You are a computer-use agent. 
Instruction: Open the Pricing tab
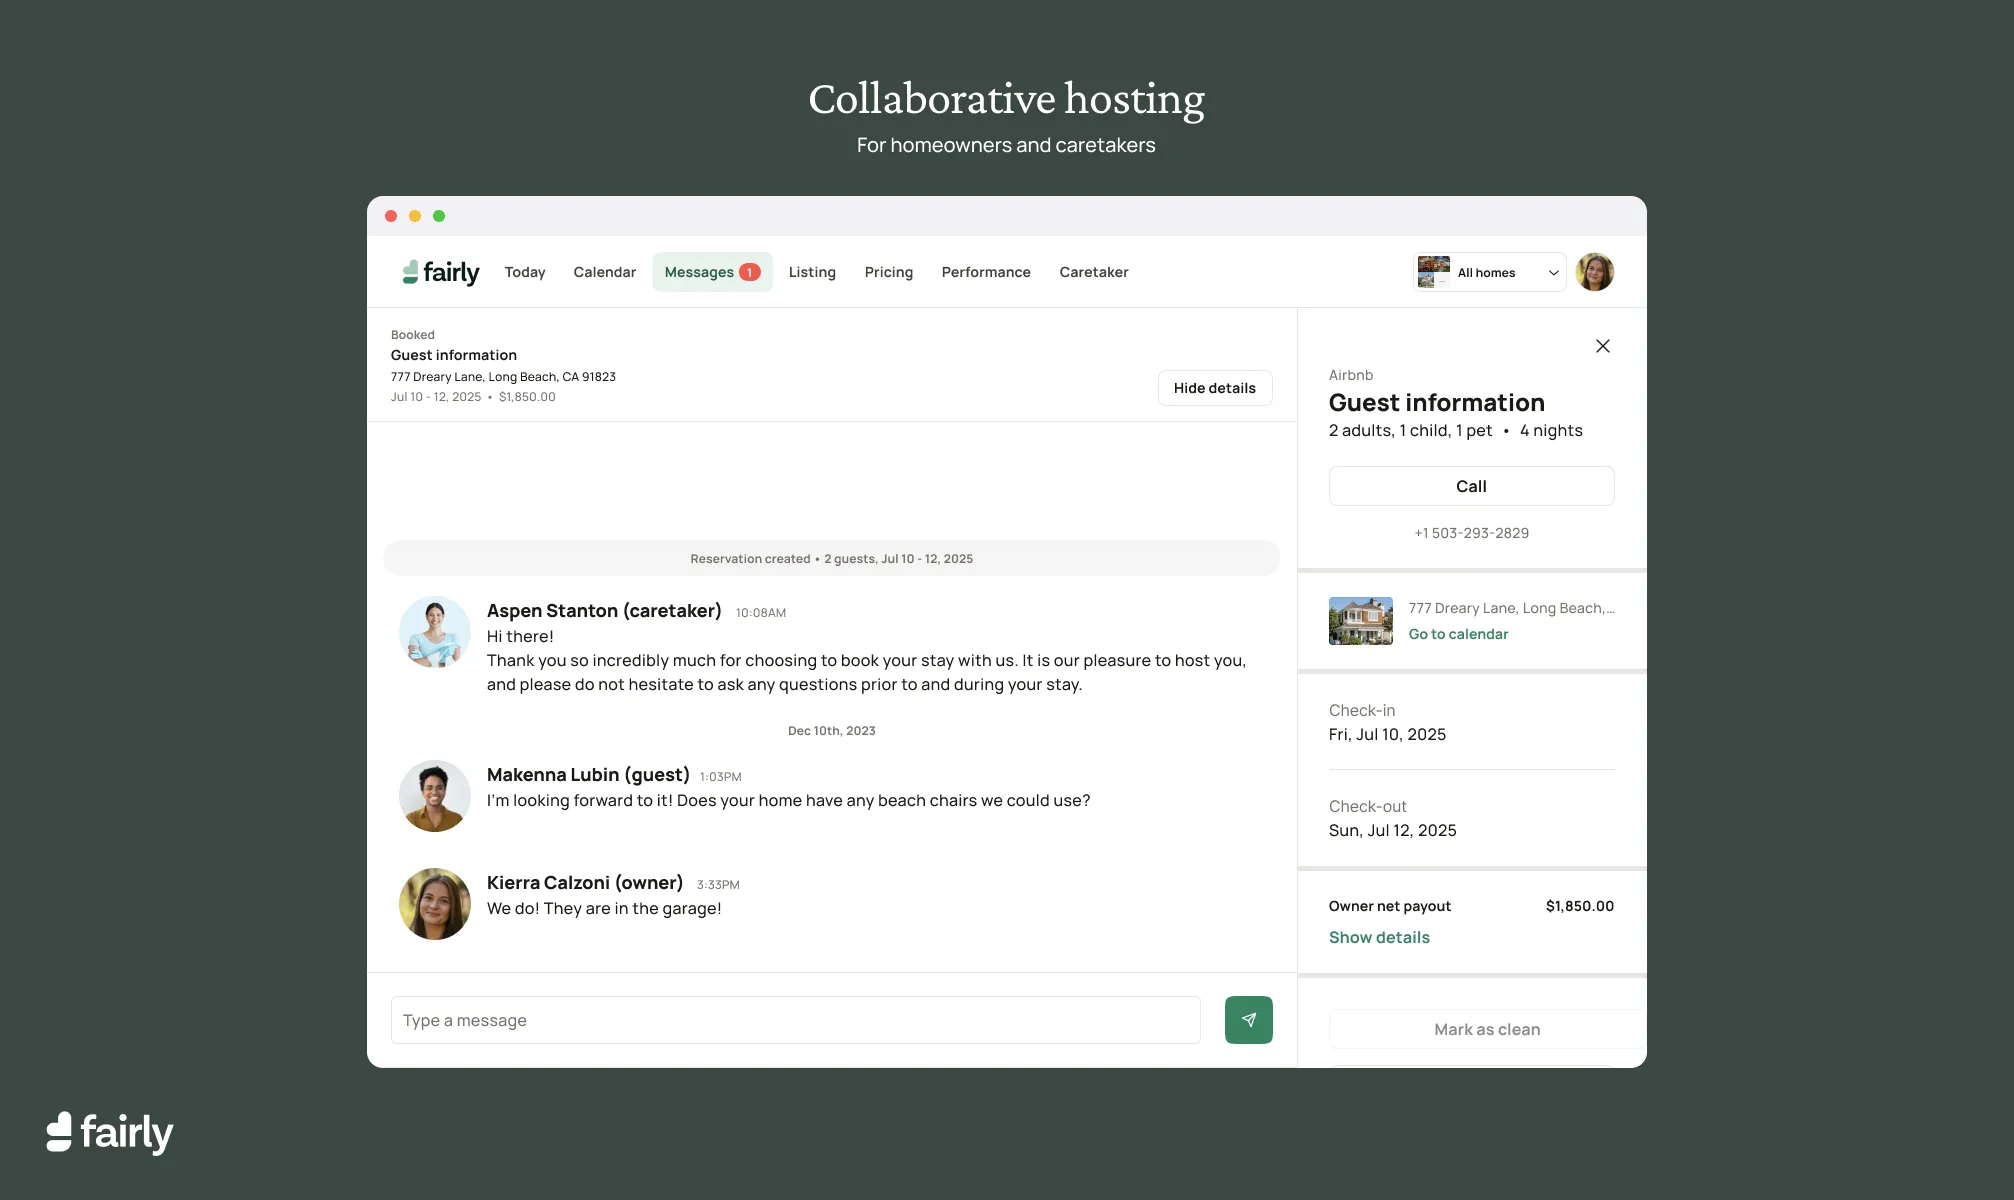[888, 272]
